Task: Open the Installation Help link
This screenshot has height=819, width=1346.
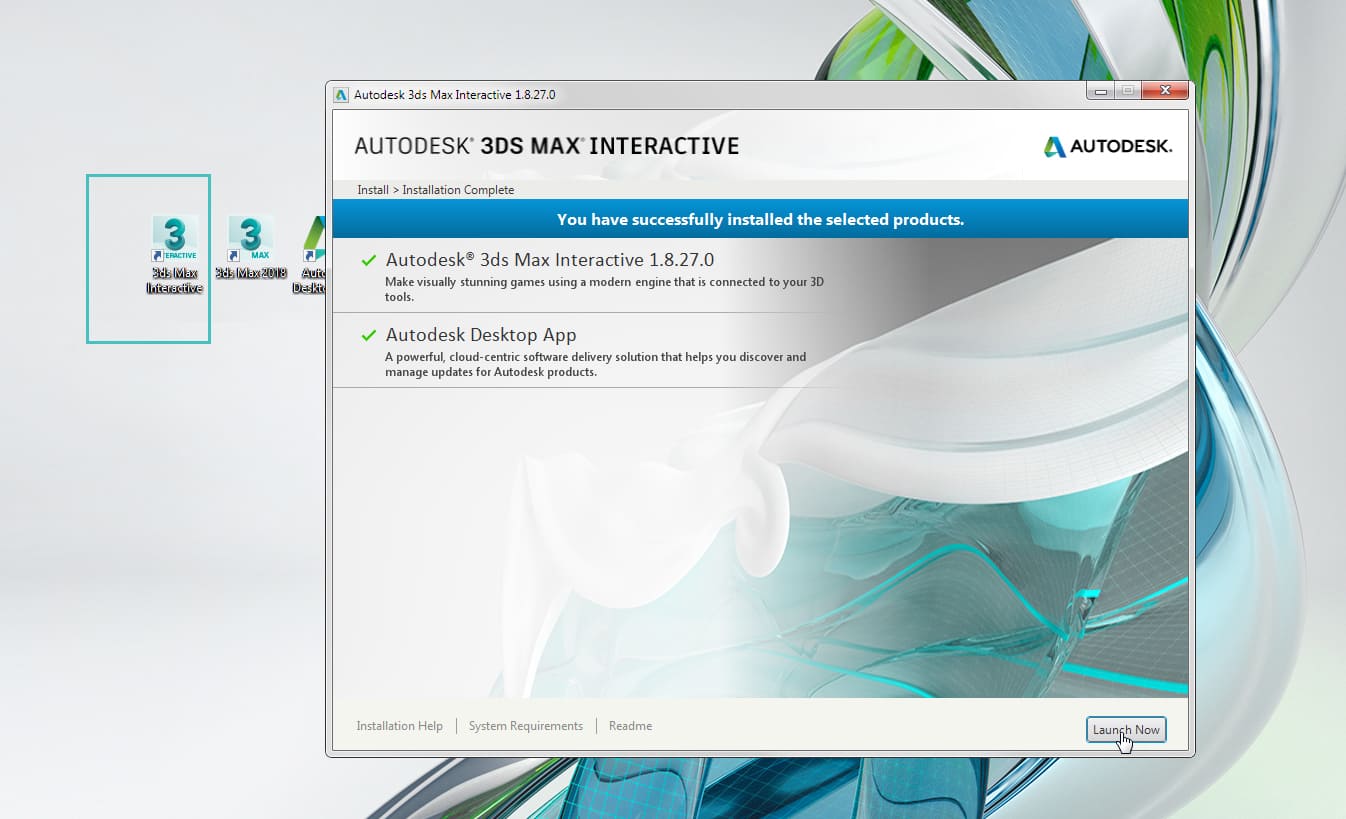Action: pyautogui.click(x=399, y=726)
